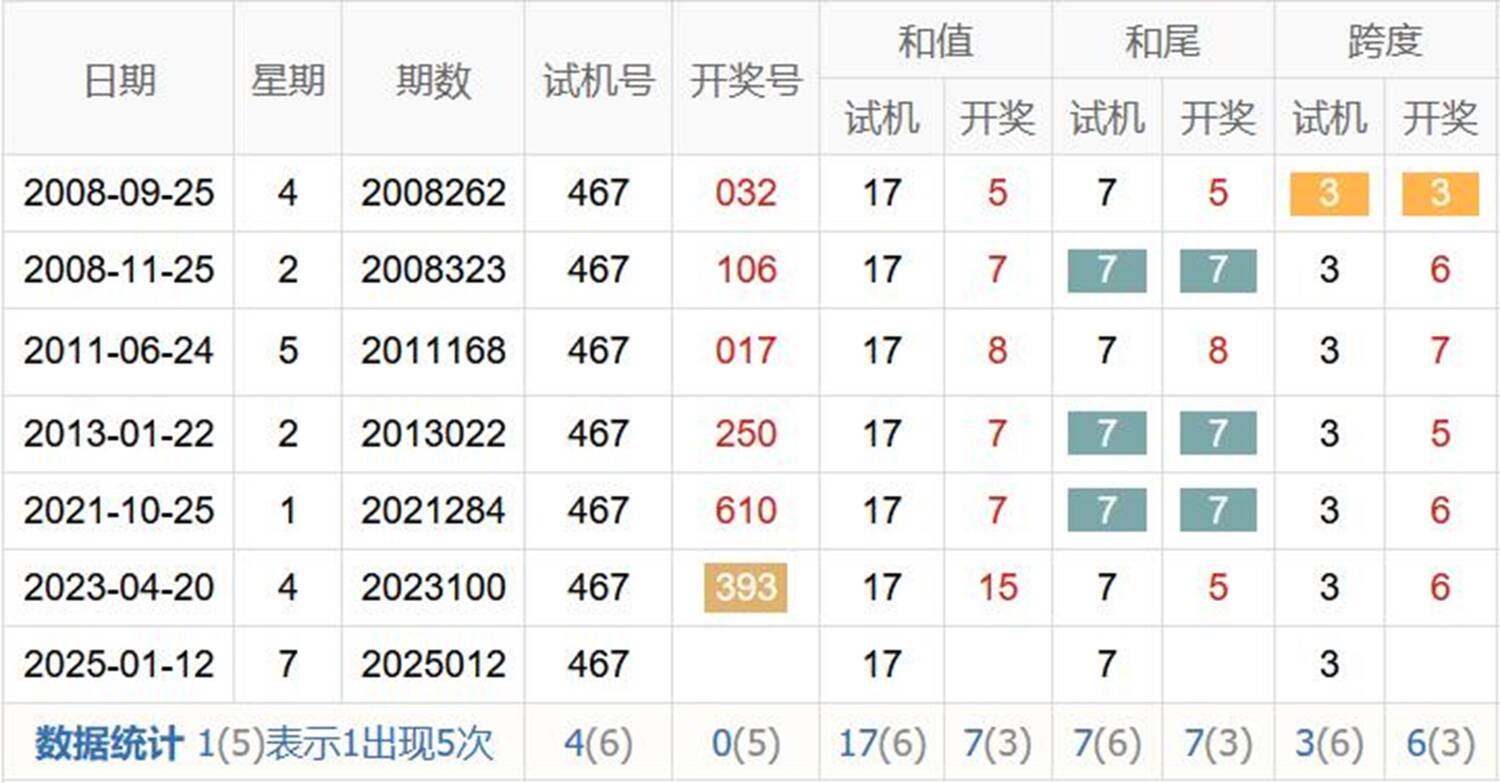The image size is (1500, 783).
Task: Select the 和尾 group header
Action: pos(1162,42)
